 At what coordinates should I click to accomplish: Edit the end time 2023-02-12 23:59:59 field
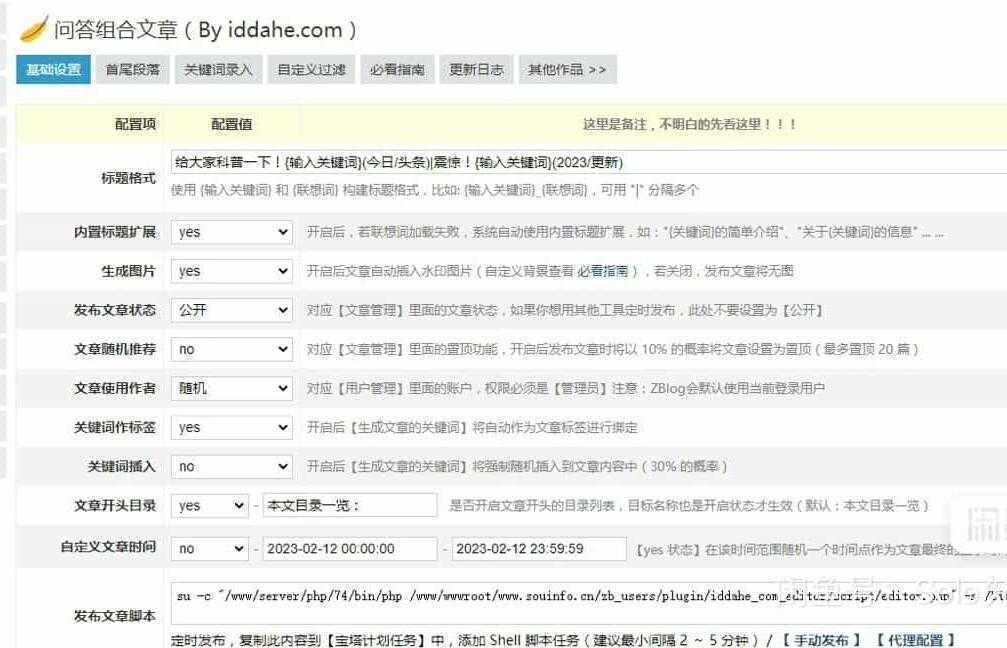point(539,548)
